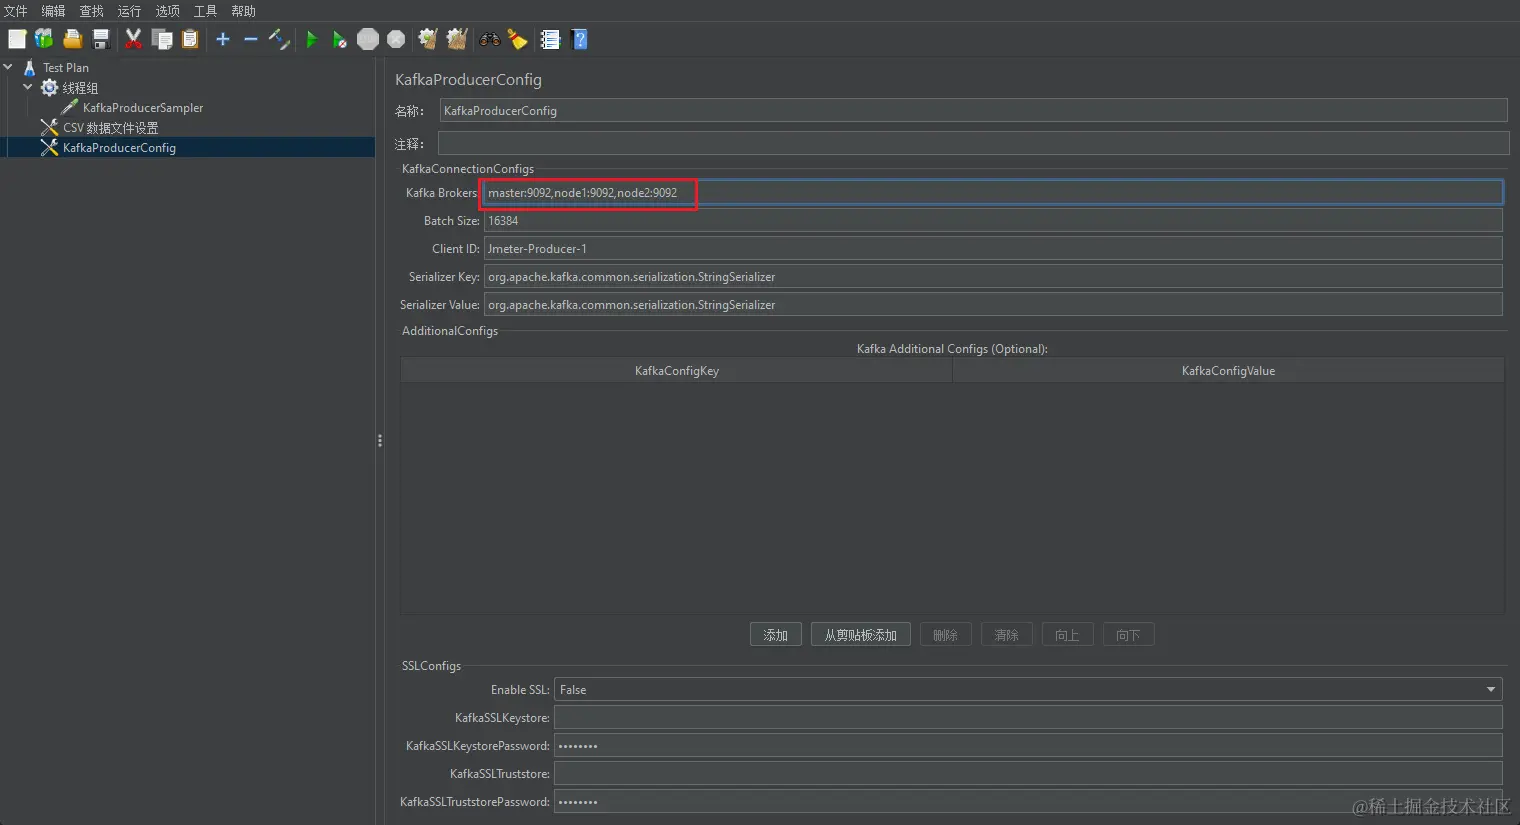Image resolution: width=1520 pixels, height=825 pixels.
Task: Click into the Serializer Value field
Action: [x=993, y=304]
